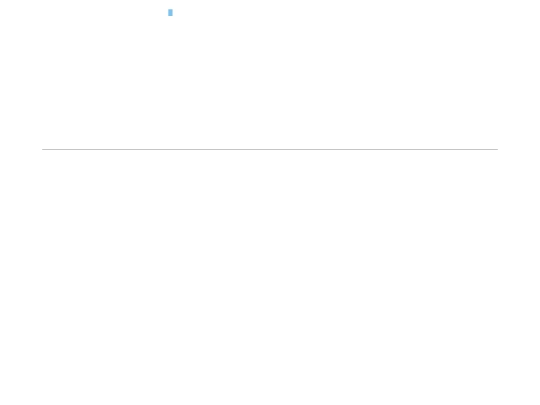
Task: Click the gray horizontal divider line
Action: (270, 149)
